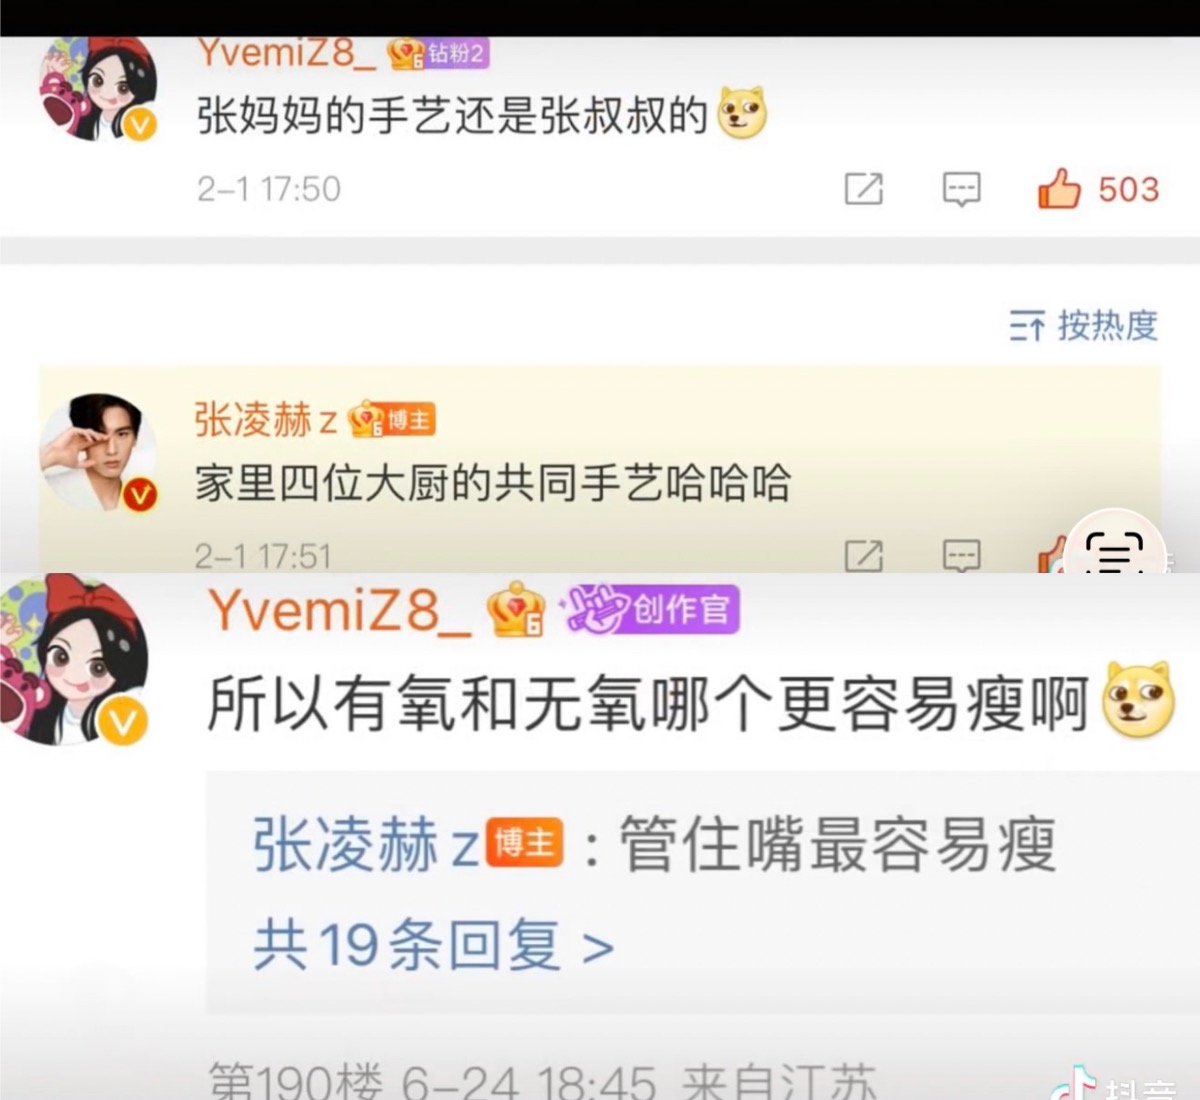The width and height of the screenshot is (1200, 1100).
Task: Tap comment icon on 张凌赫 reply
Action: (962, 556)
